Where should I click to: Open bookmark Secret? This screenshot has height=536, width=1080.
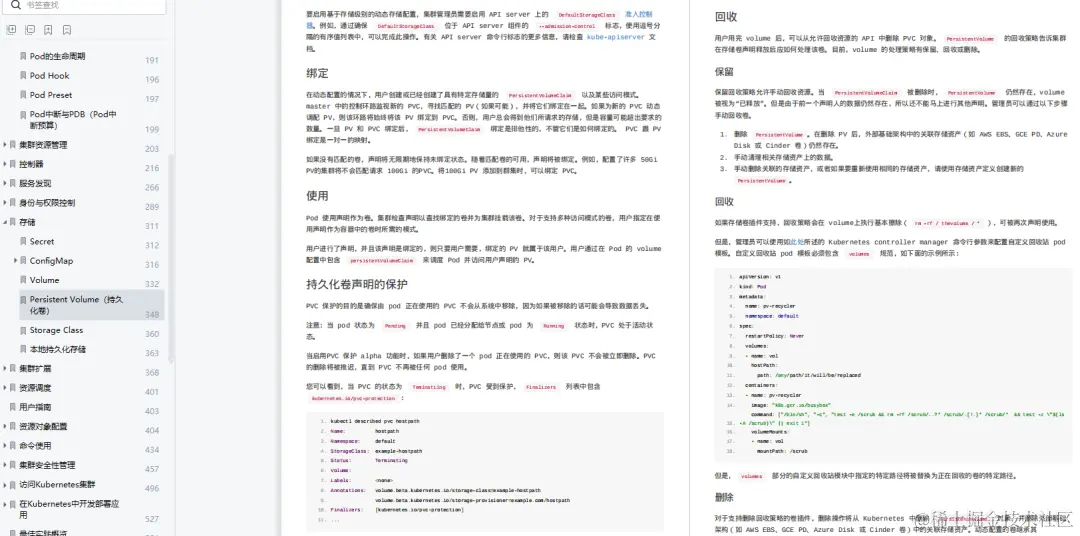tap(41, 242)
